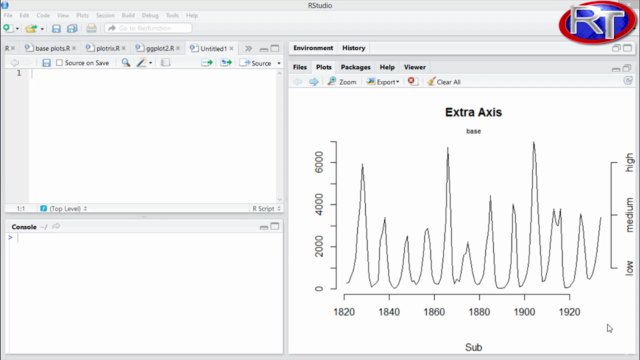Click the Zoom plot button
The height and width of the screenshot is (360, 640).
point(342,82)
